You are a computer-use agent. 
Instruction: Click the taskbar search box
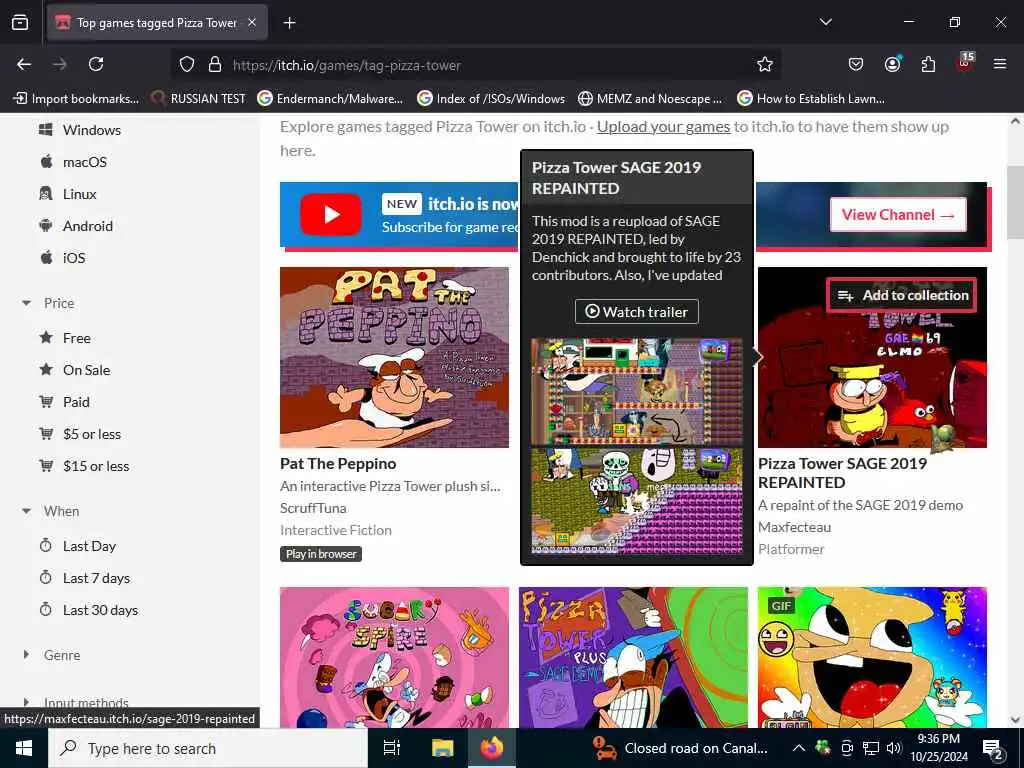[208, 748]
